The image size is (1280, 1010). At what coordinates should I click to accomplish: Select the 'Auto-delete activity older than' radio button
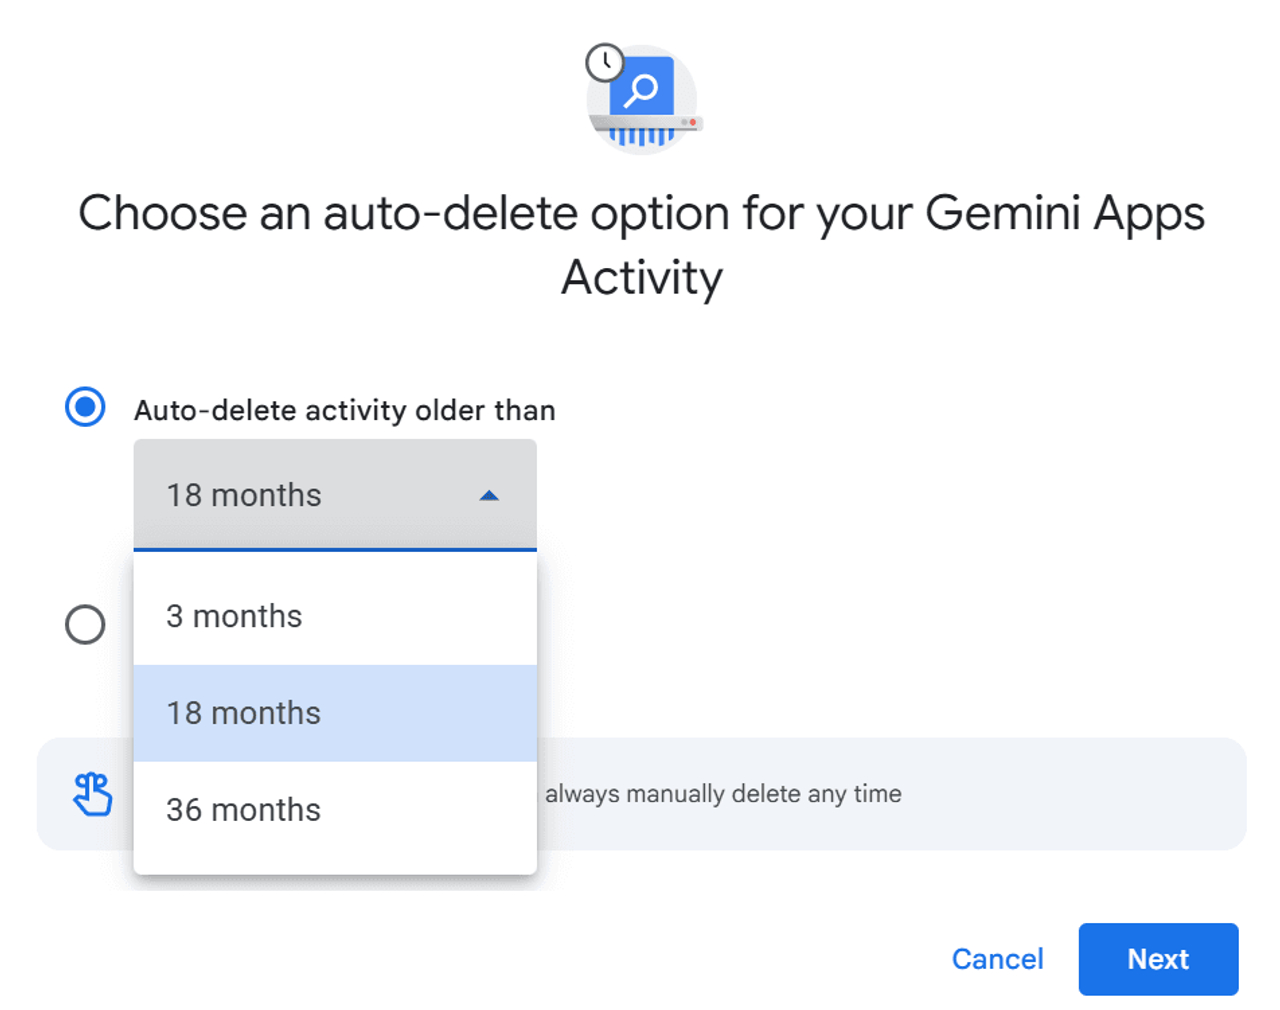(x=85, y=407)
